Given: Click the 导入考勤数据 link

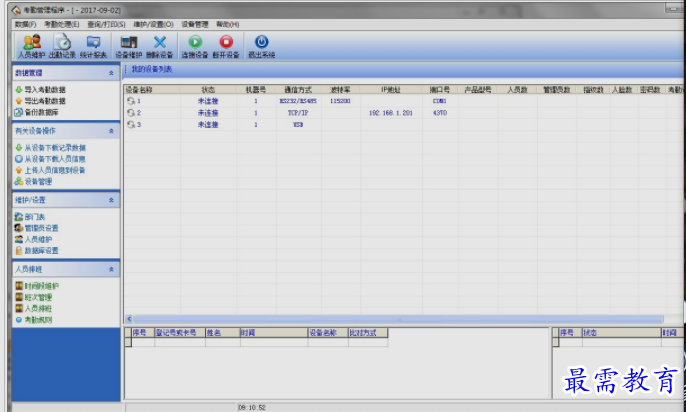Looking at the screenshot, I should pos(45,90).
